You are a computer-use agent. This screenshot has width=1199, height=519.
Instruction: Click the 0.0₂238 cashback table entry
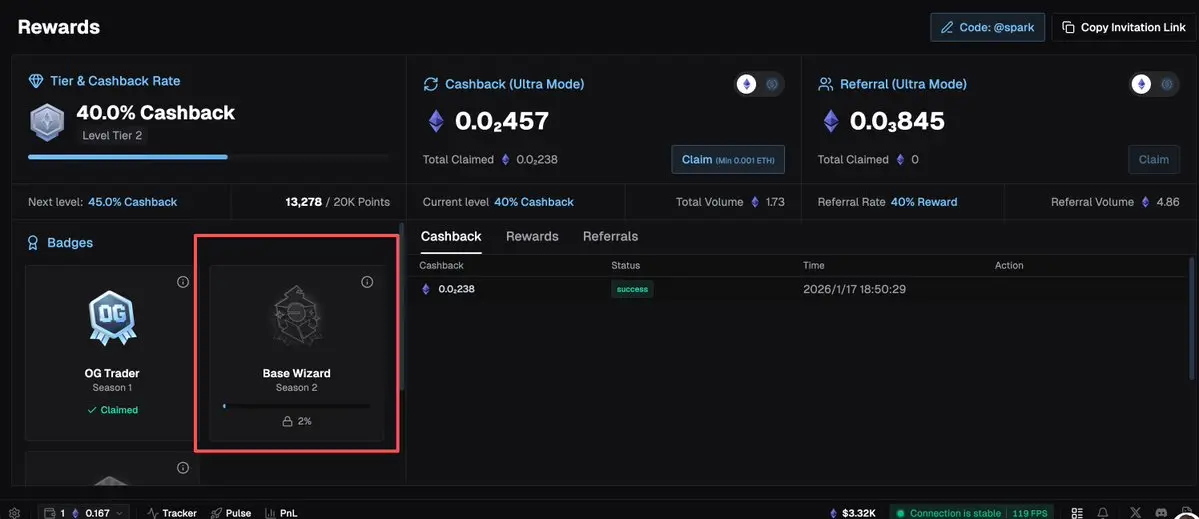448,290
